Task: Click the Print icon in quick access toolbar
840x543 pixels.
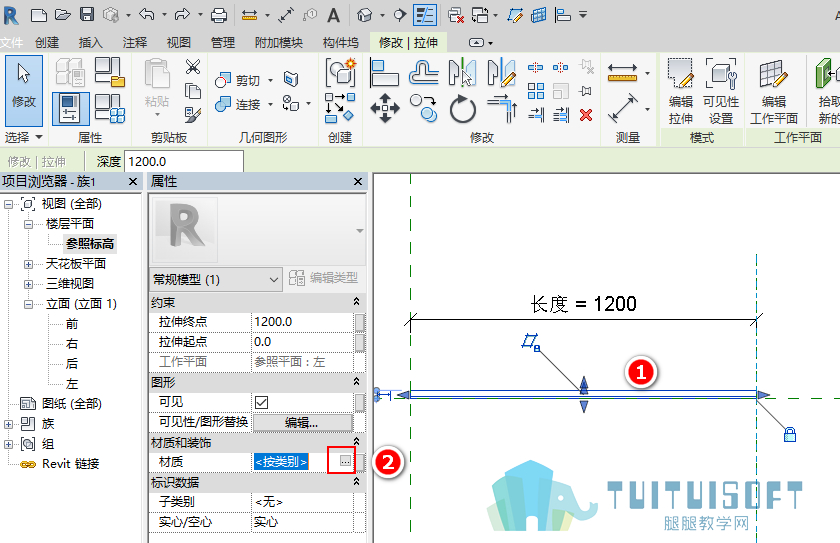Action: pos(219,15)
